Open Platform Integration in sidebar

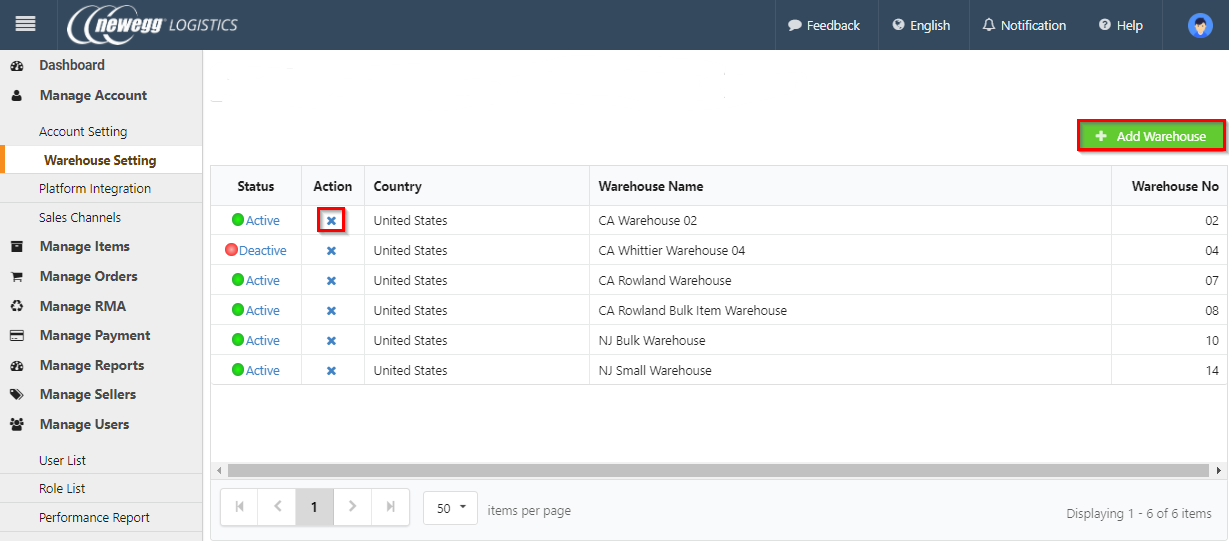[x=95, y=188]
